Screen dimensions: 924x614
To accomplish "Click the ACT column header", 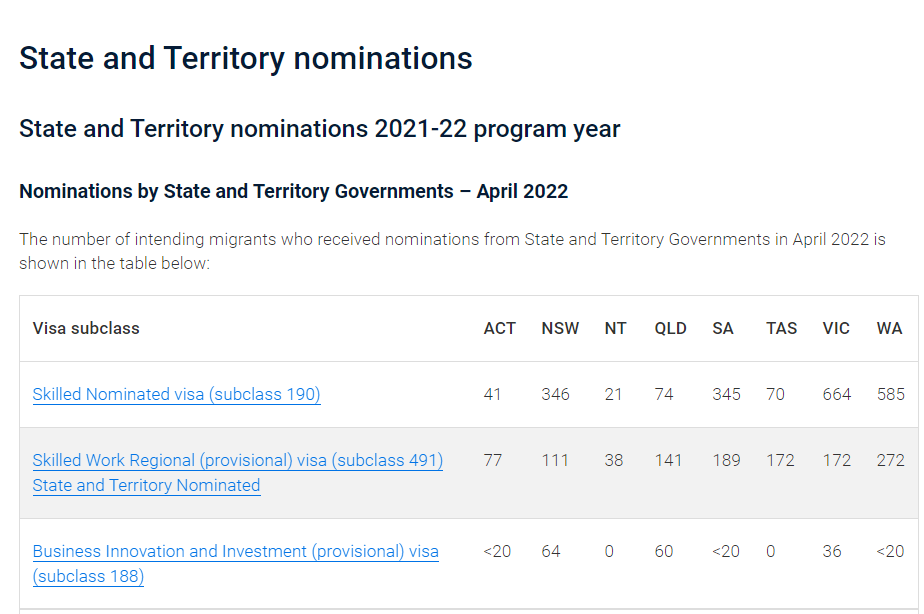I will point(500,328).
